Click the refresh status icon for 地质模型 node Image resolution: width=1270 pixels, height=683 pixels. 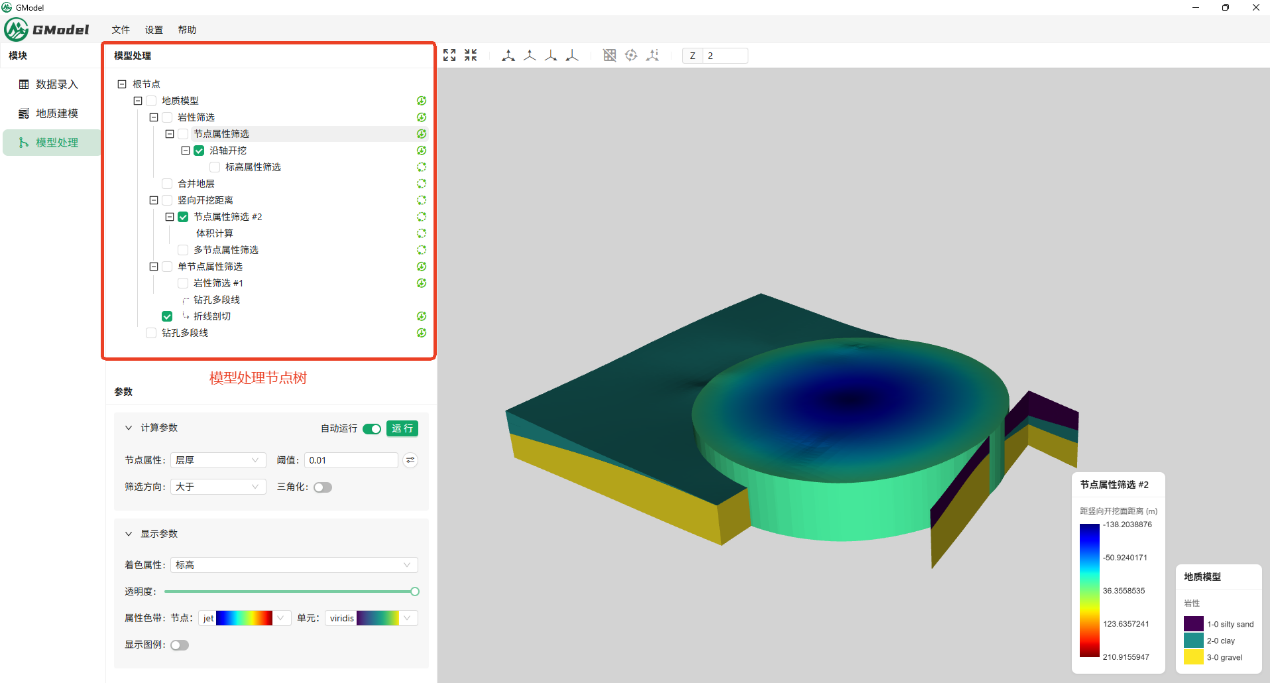pos(422,101)
